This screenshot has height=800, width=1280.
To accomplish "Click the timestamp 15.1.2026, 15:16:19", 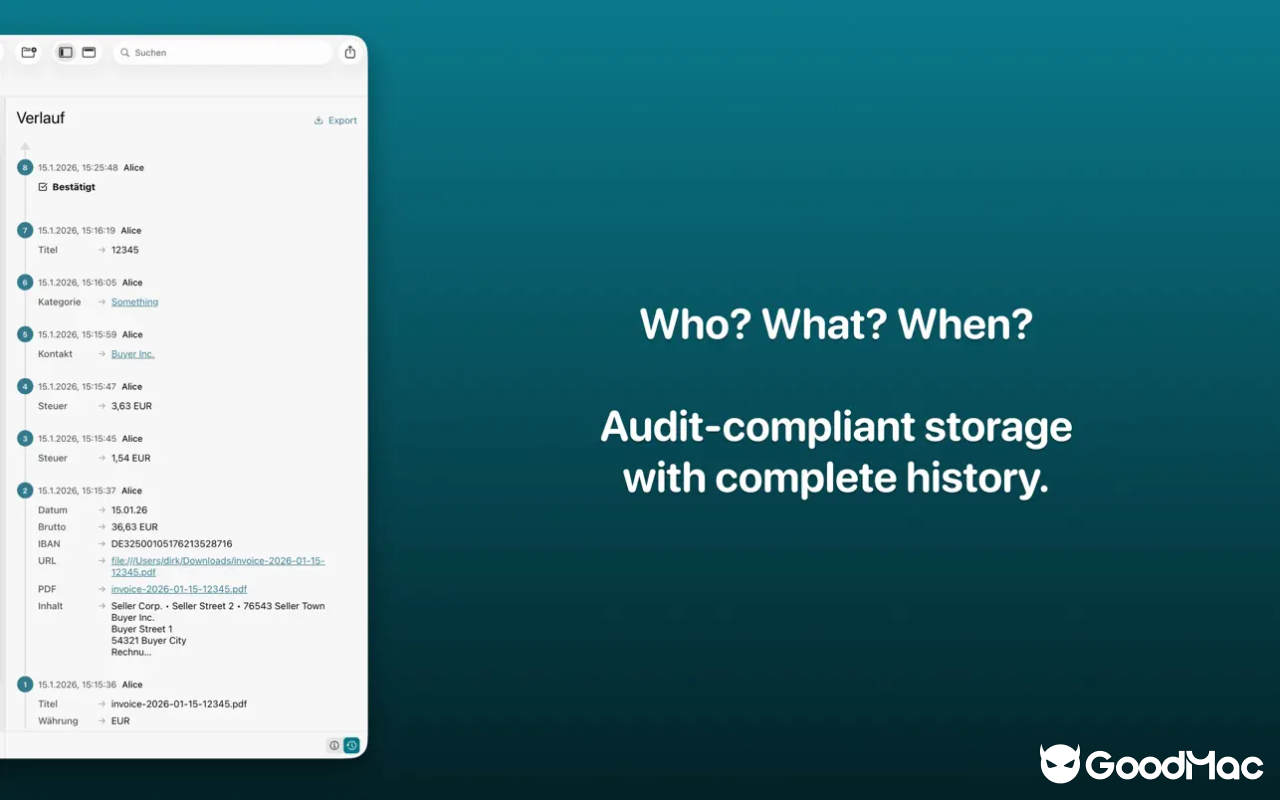I will click(77, 231).
